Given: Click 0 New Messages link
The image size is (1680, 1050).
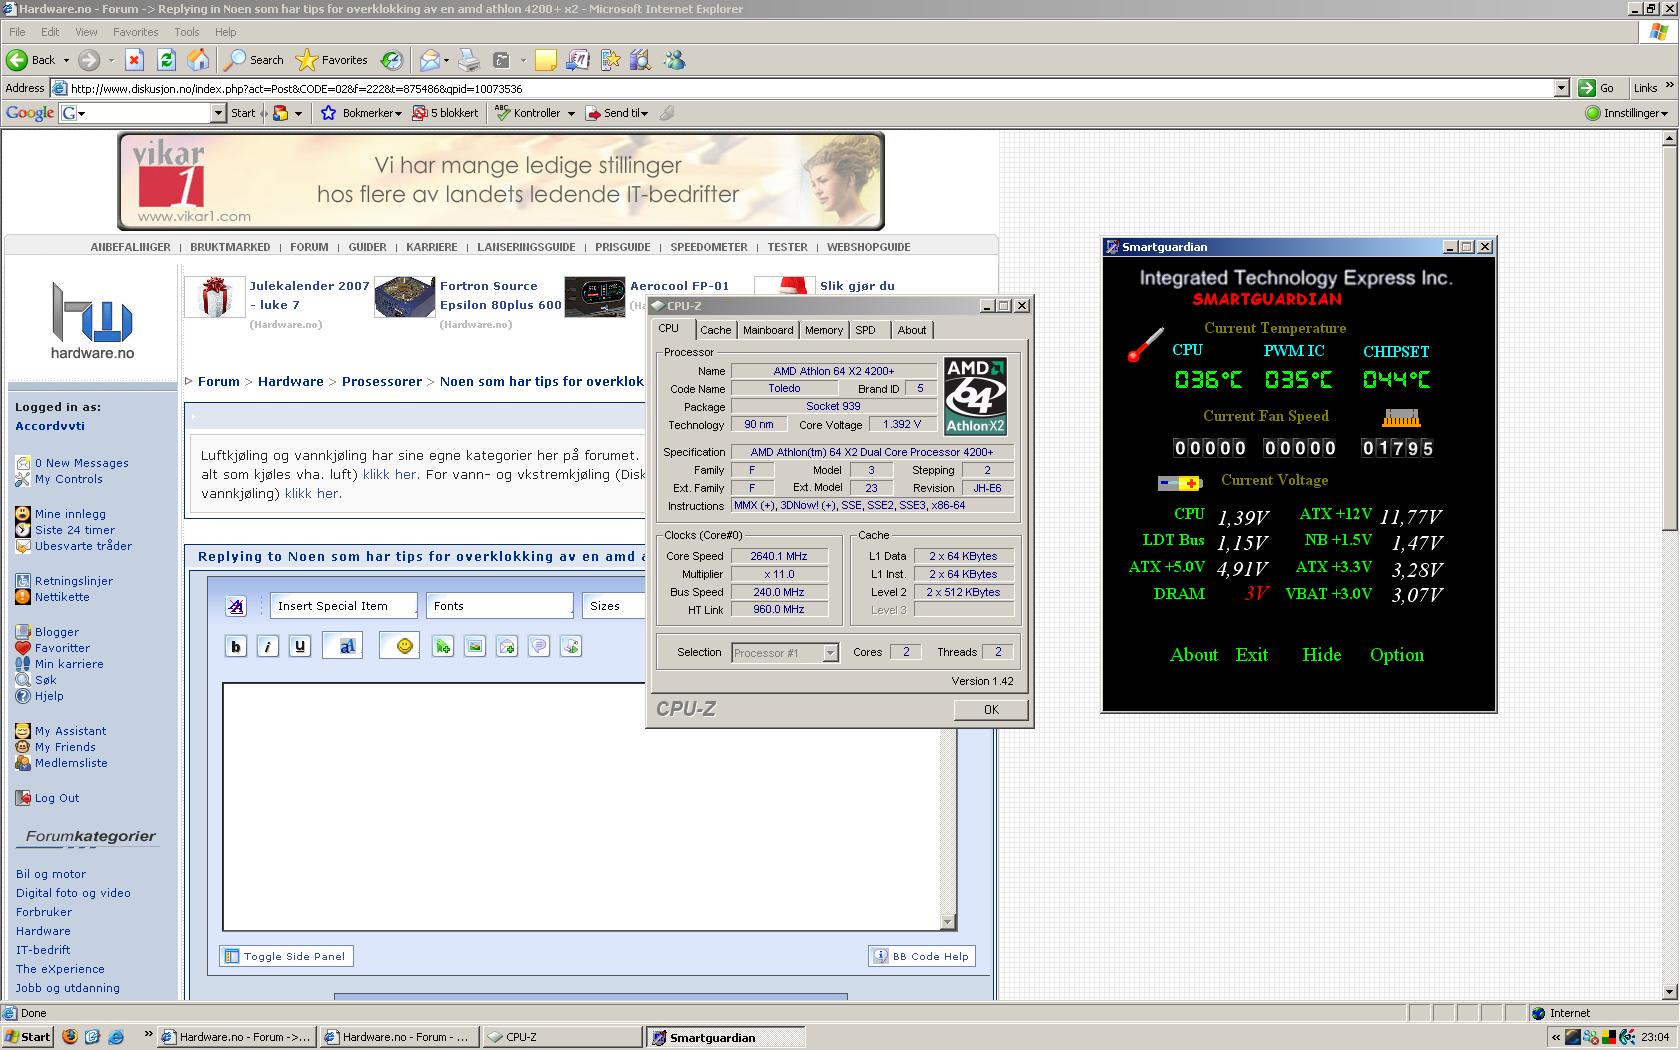Looking at the screenshot, I should pos(81,463).
